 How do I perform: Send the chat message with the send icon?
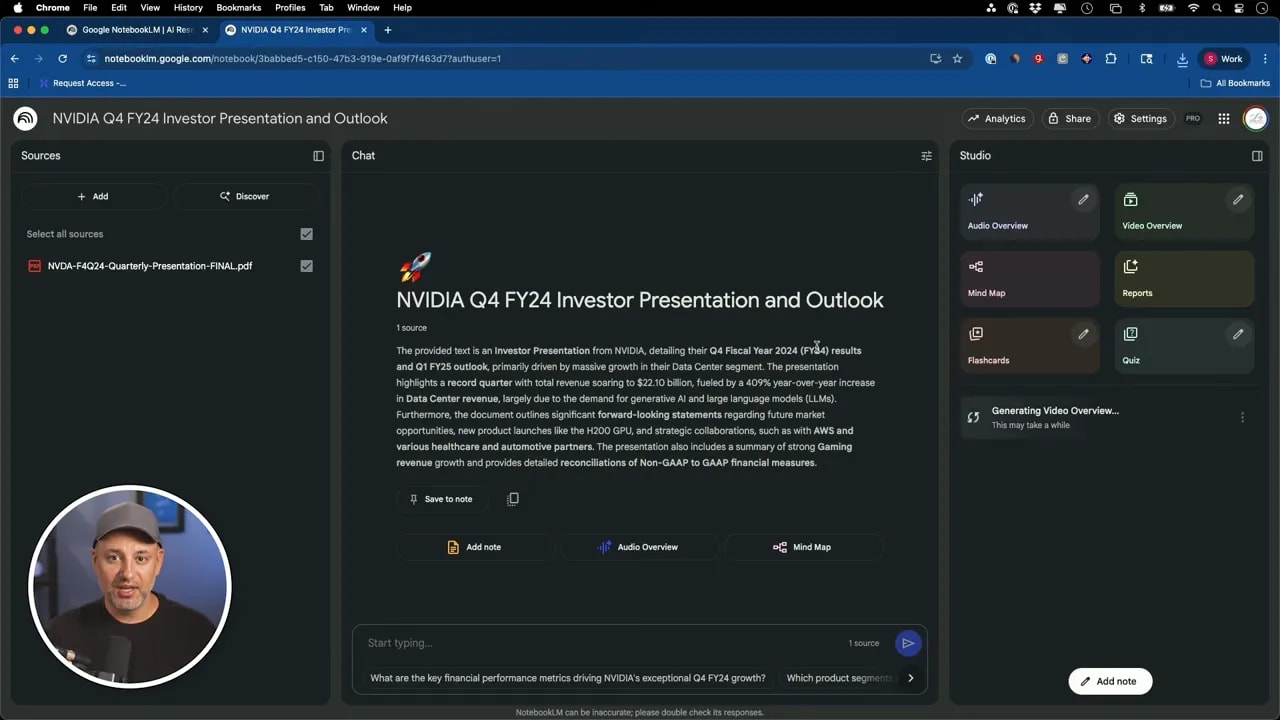point(908,643)
